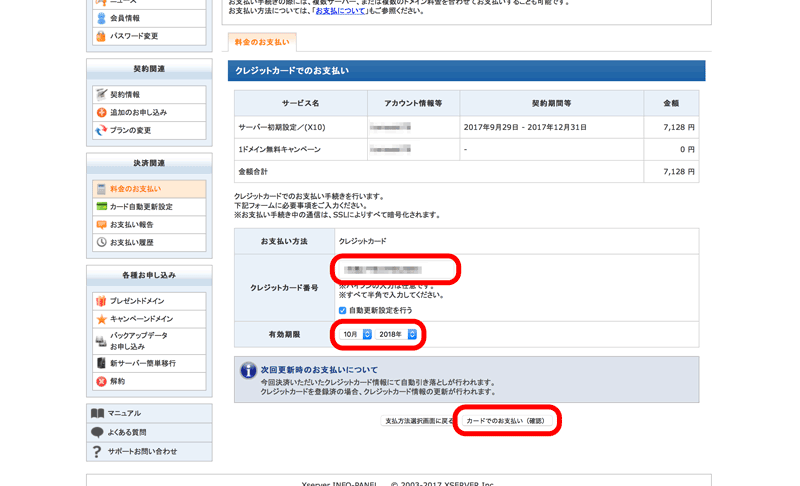Open パスワード変更 in the sidebar menu
This screenshot has width=800, height=486.
(x=149, y=36)
